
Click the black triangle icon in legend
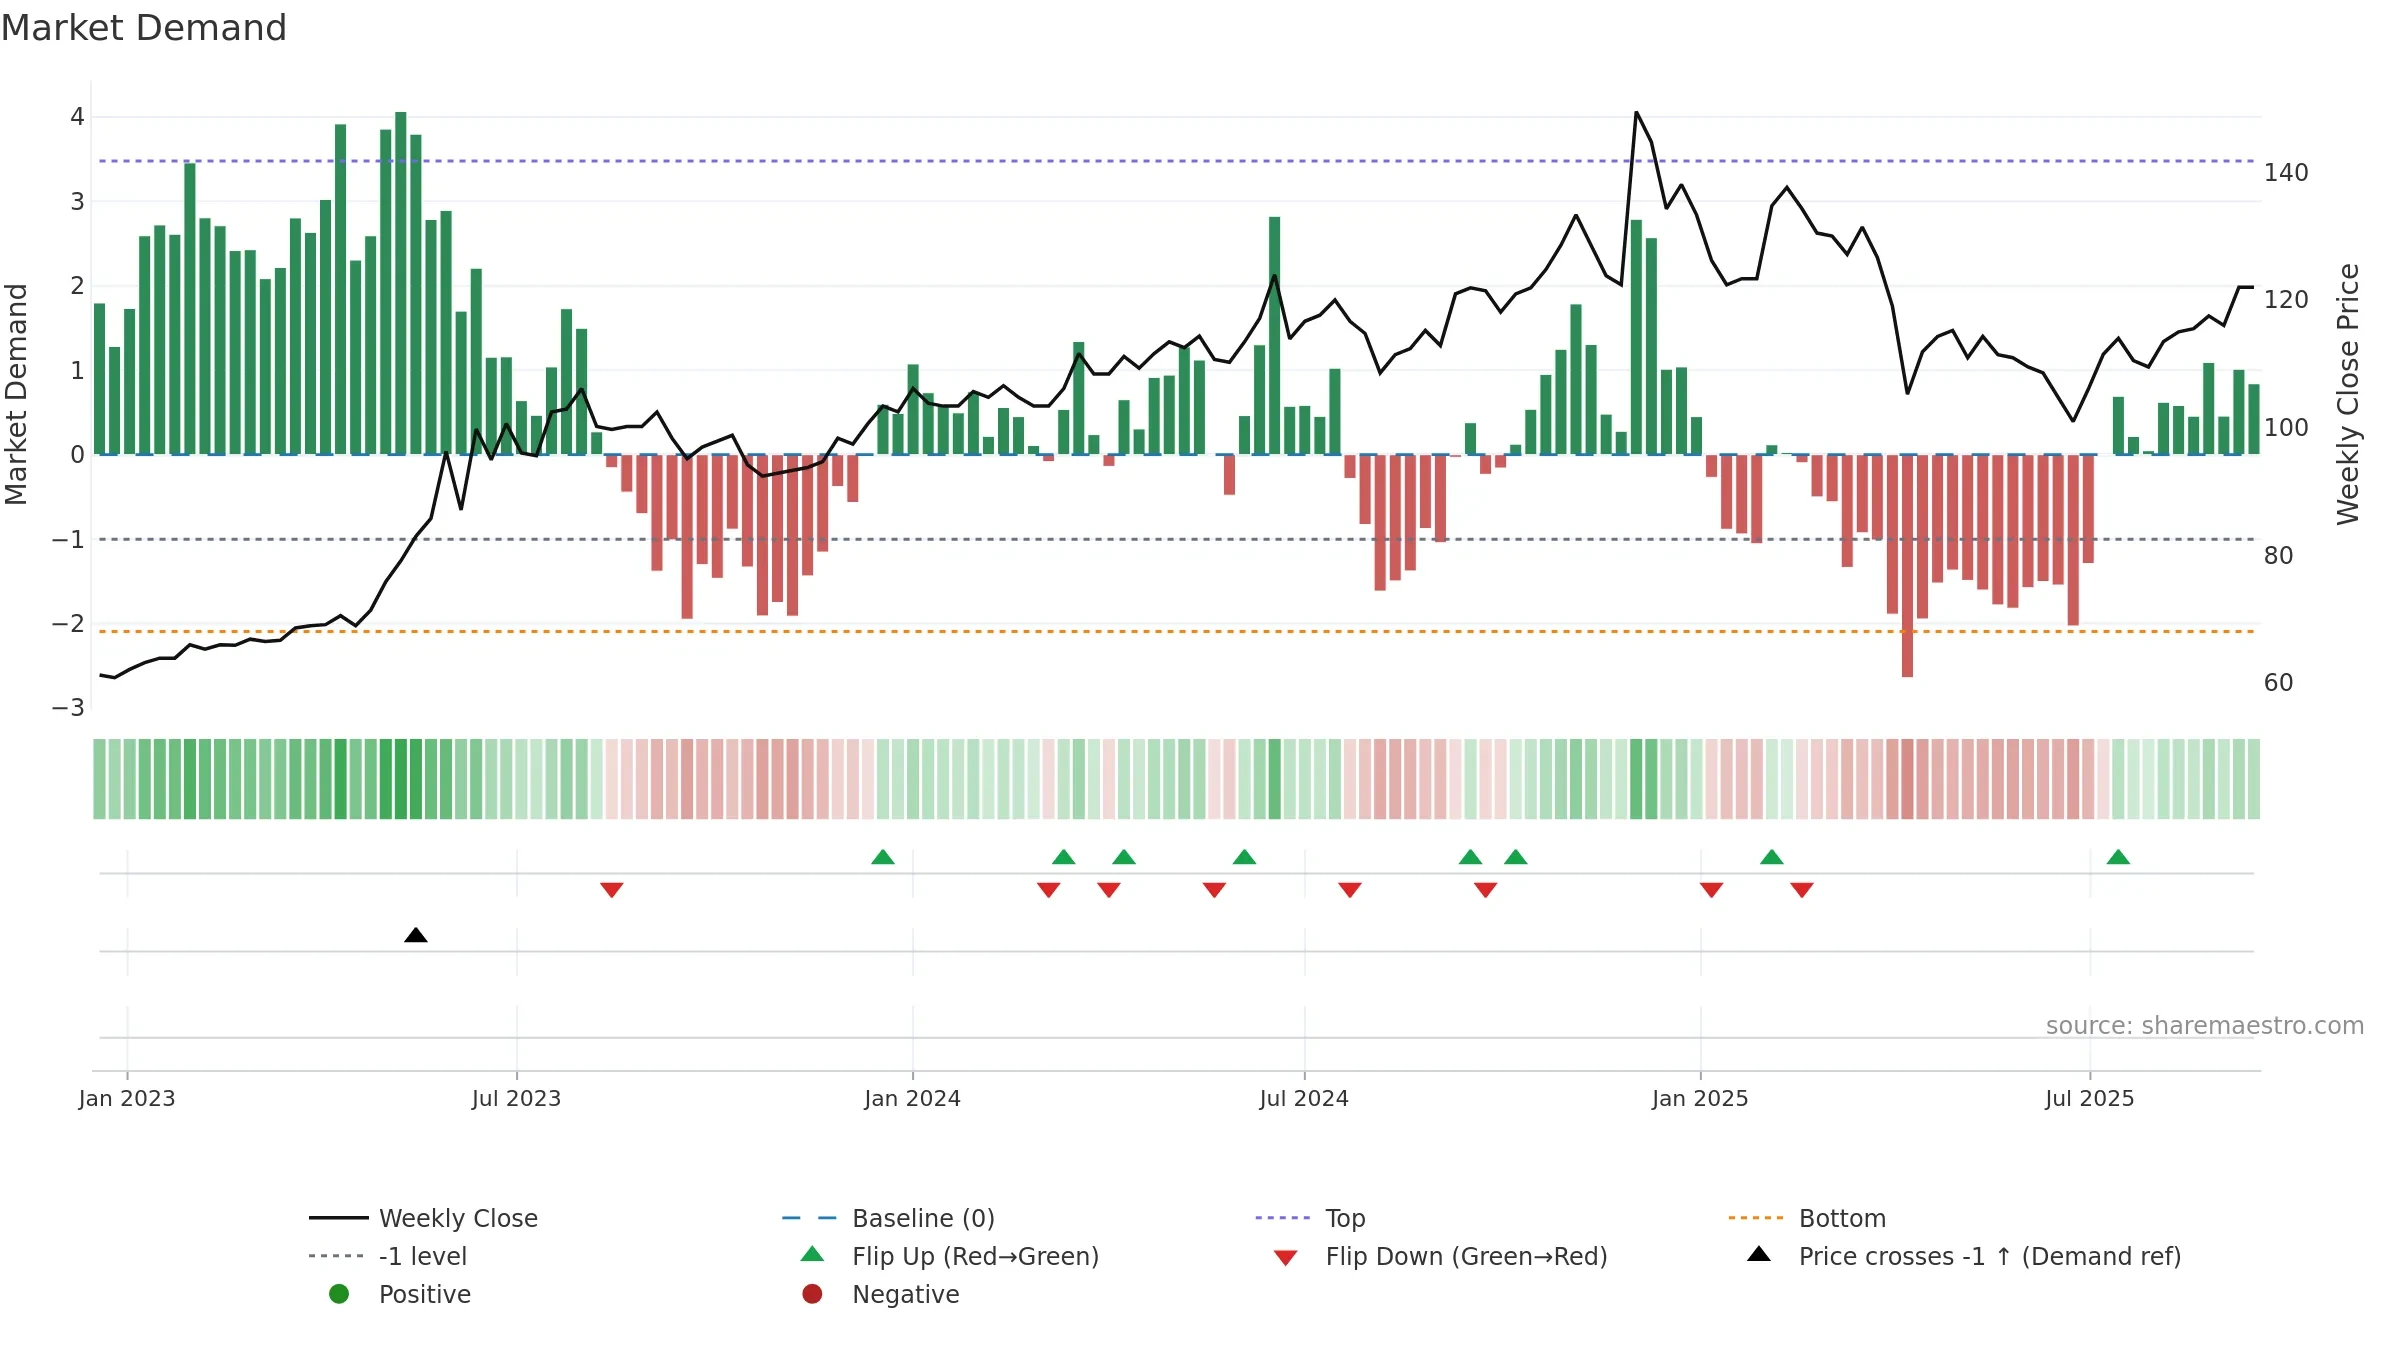(x=1759, y=1254)
